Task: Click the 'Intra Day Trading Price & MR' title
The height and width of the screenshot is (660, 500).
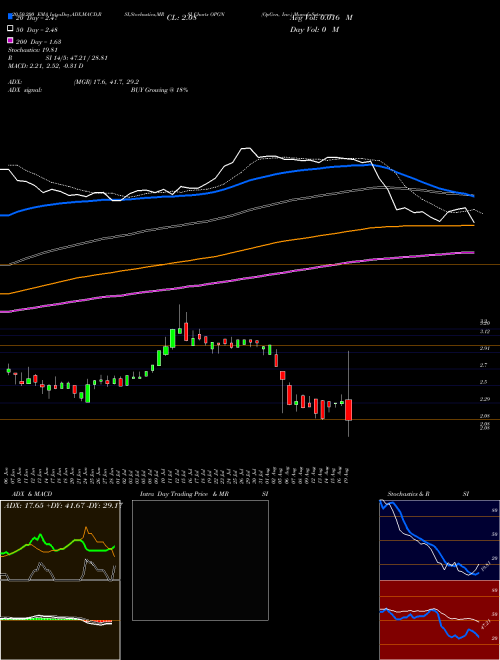Action: pos(184,494)
